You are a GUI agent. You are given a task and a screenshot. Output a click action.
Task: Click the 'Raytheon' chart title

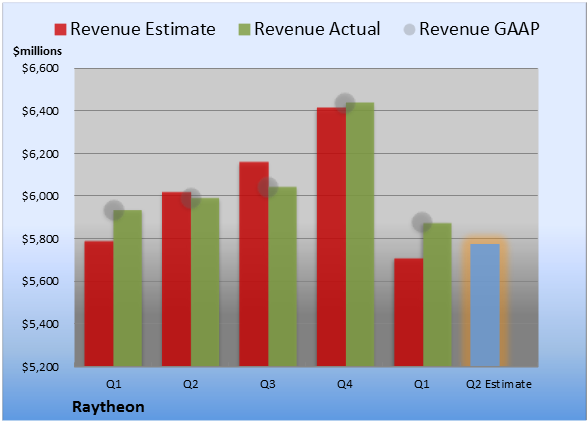tap(108, 407)
